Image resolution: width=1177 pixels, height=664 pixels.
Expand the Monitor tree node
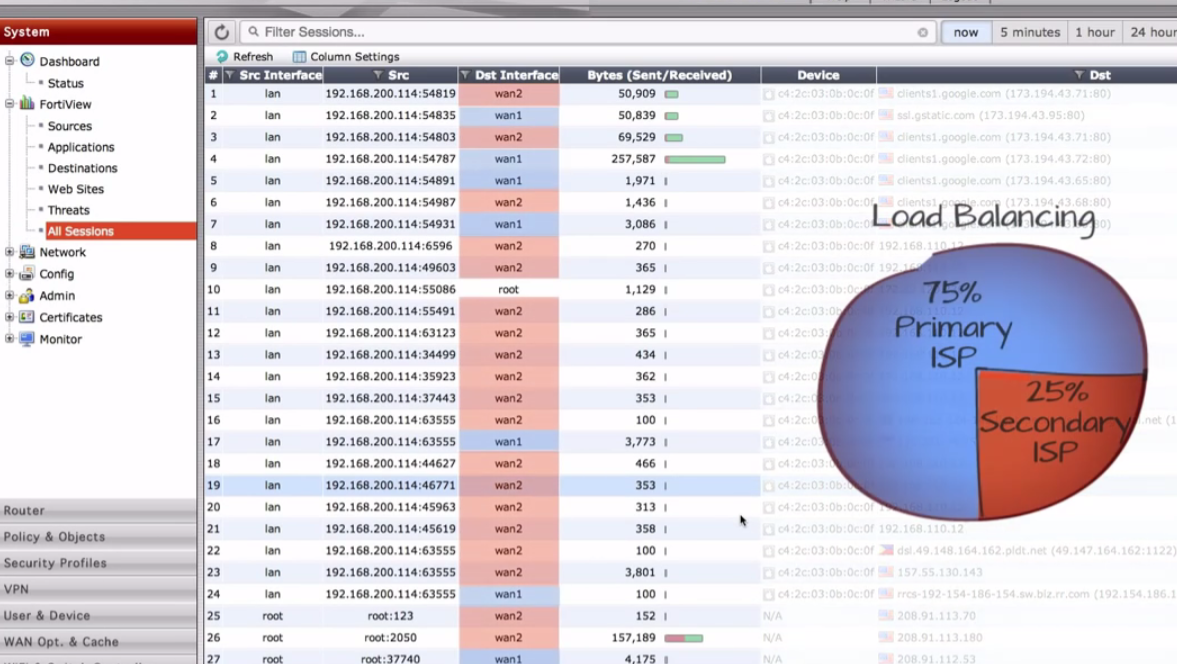10,339
